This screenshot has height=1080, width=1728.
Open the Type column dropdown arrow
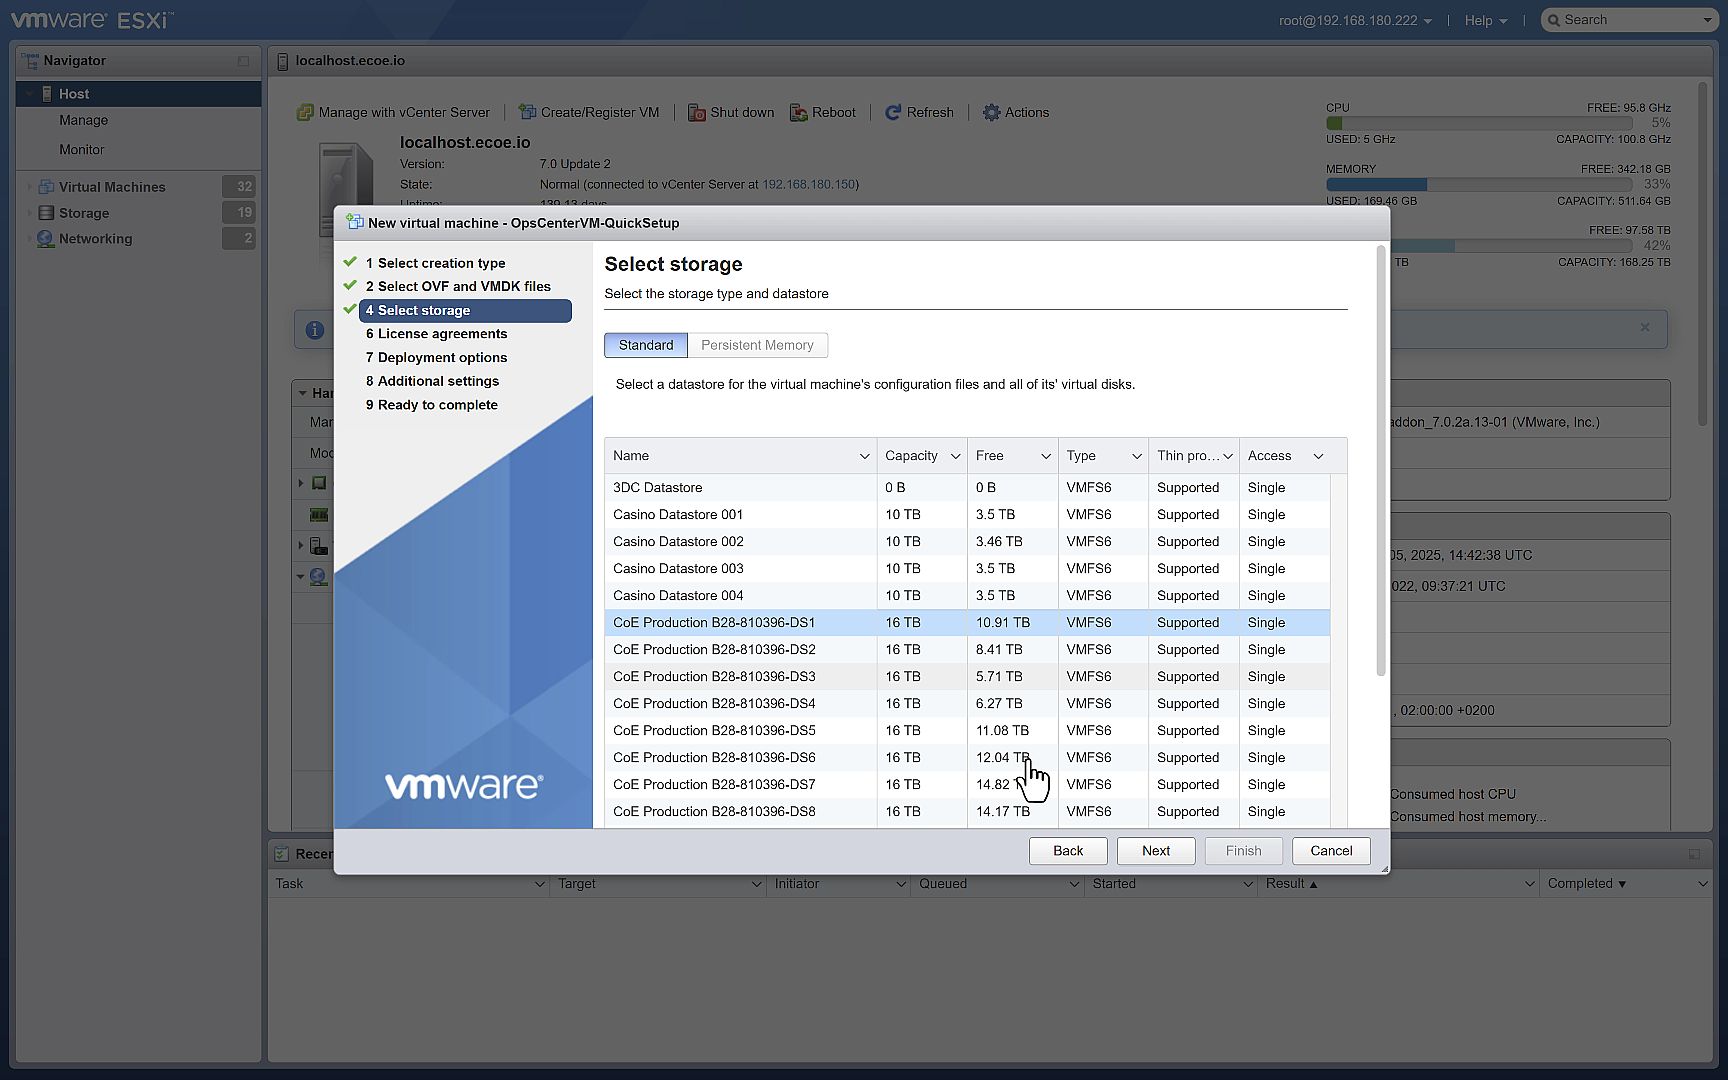(1137, 456)
